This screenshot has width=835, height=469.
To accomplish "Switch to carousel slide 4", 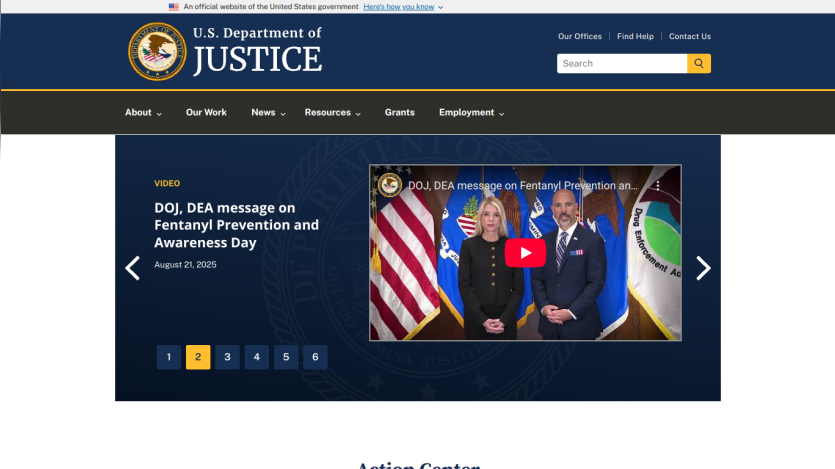I will pos(257,357).
